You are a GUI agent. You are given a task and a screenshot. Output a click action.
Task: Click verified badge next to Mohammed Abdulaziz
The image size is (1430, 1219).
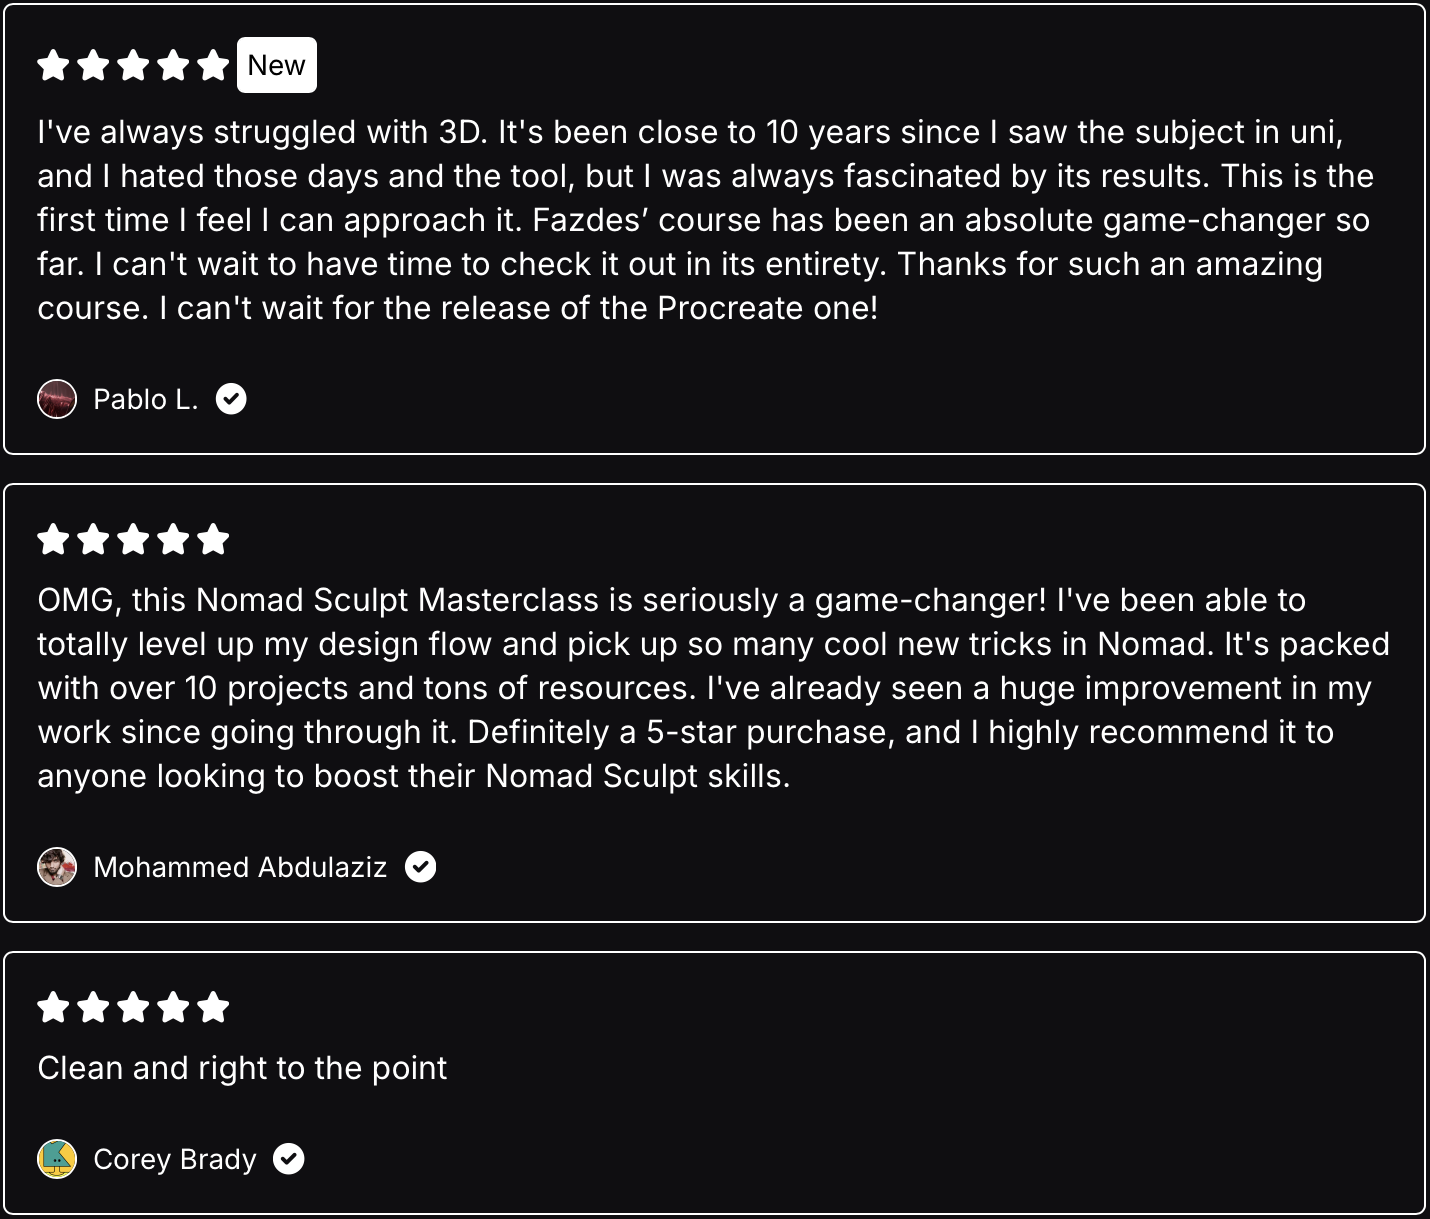[420, 867]
